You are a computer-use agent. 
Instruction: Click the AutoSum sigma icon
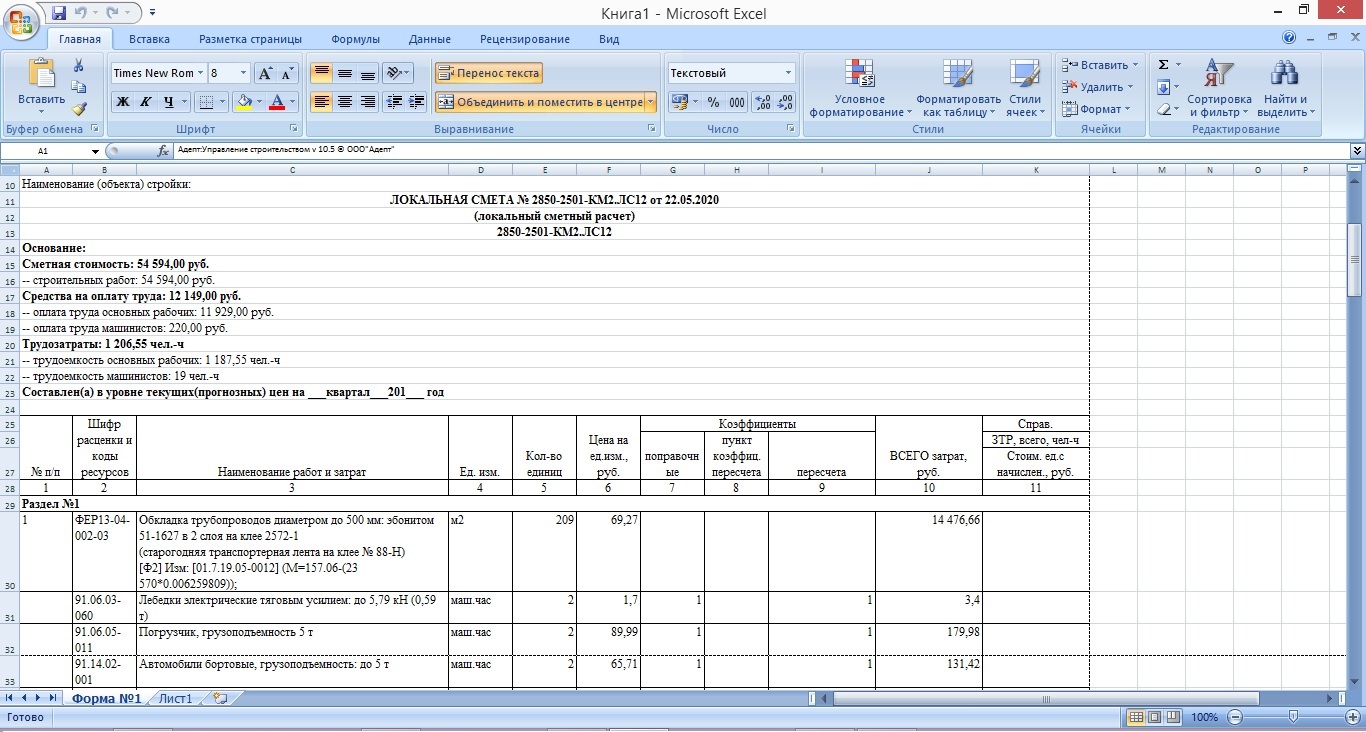pyautogui.click(x=1163, y=65)
